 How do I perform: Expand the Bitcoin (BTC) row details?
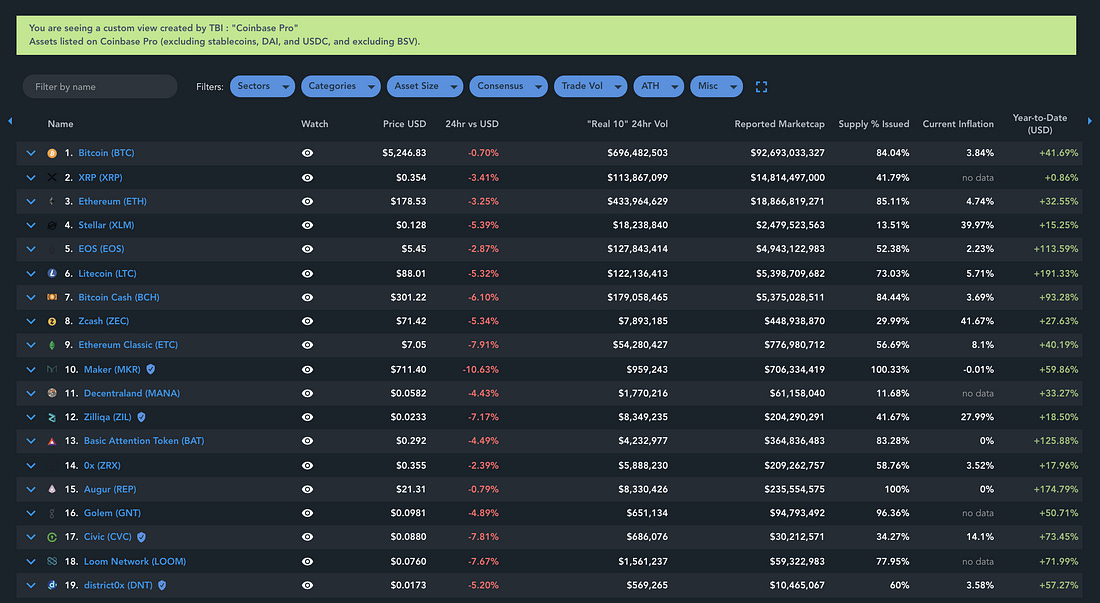click(31, 153)
